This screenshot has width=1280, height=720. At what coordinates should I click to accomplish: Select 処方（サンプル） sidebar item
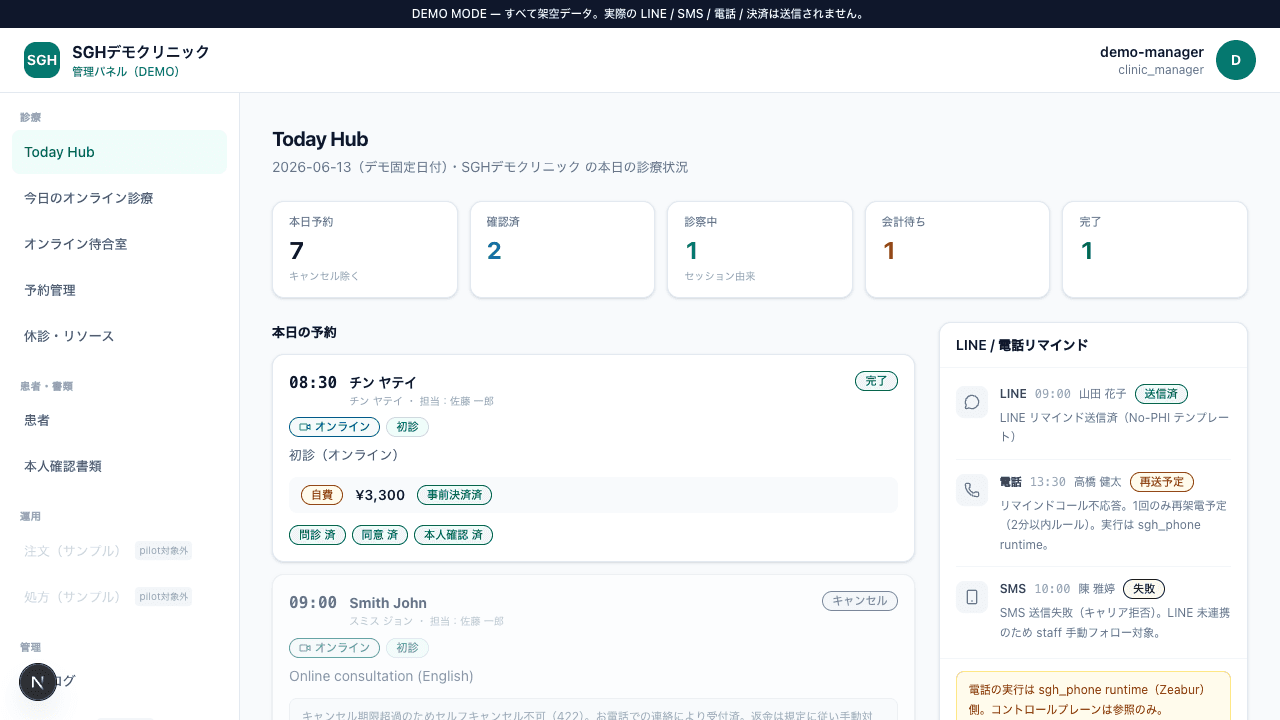click(x=119, y=597)
